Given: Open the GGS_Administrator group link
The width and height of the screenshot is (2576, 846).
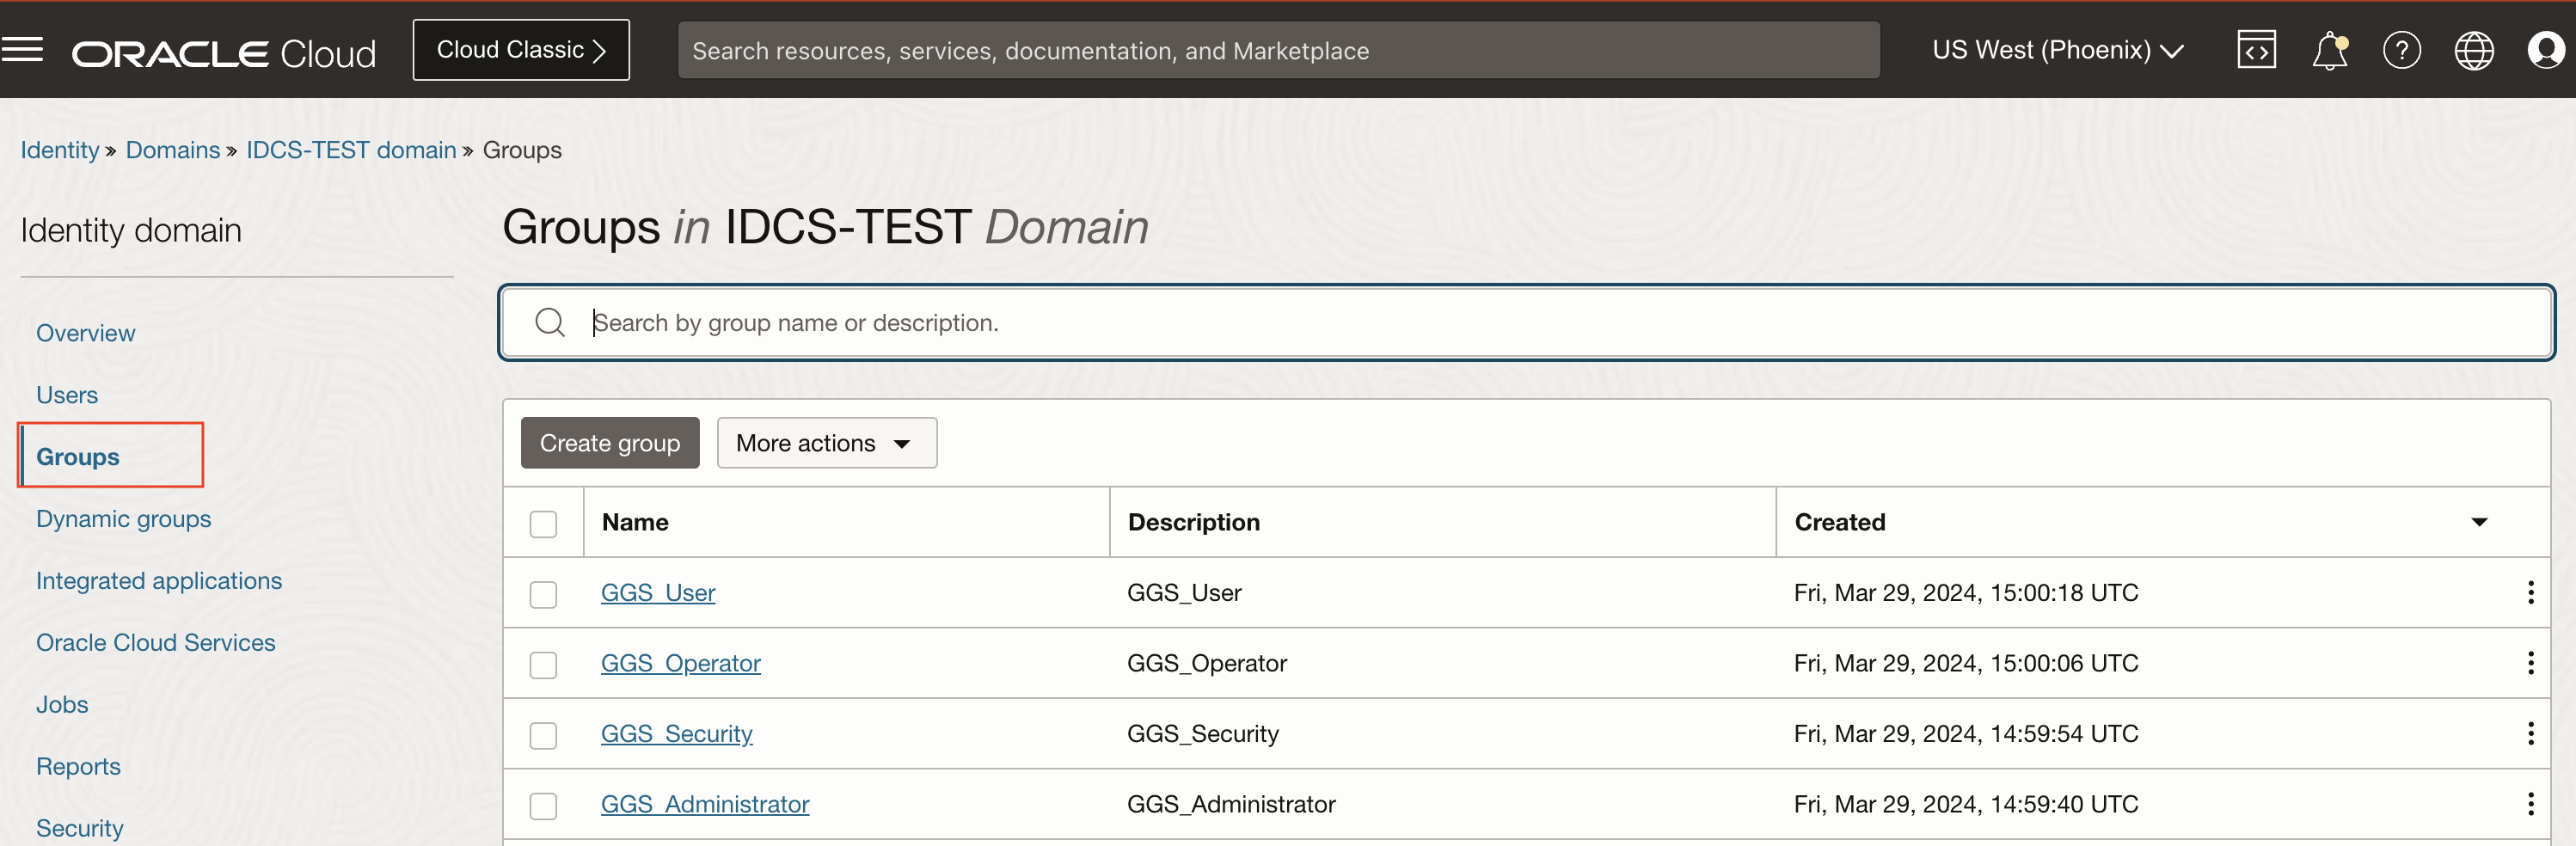Looking at the screenshot, I should click(x=704, y=804).
